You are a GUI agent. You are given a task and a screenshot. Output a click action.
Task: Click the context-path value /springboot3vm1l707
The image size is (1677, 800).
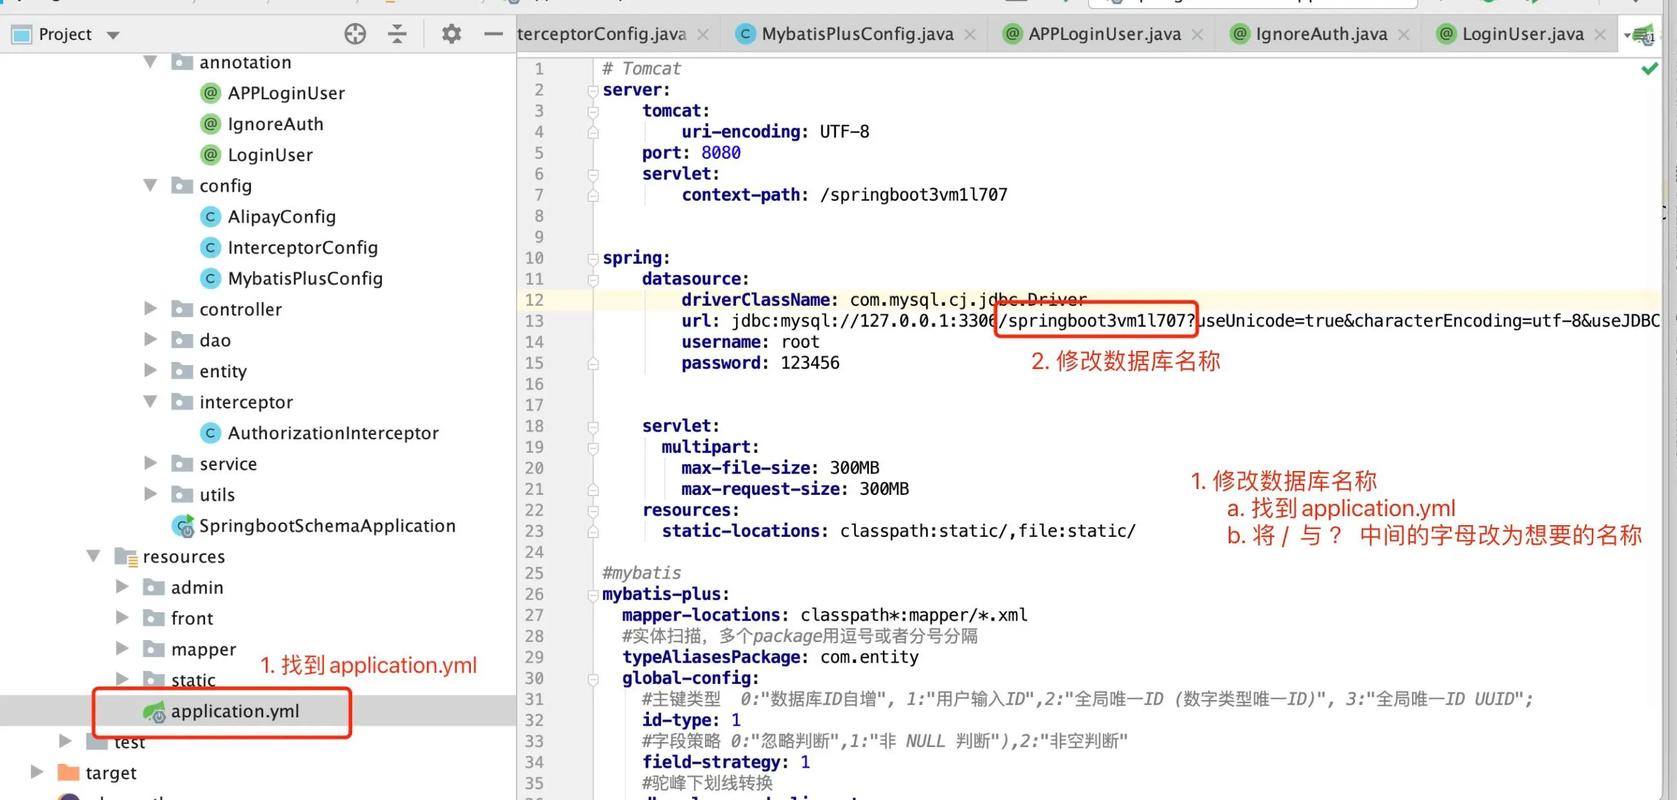[914, 195]
